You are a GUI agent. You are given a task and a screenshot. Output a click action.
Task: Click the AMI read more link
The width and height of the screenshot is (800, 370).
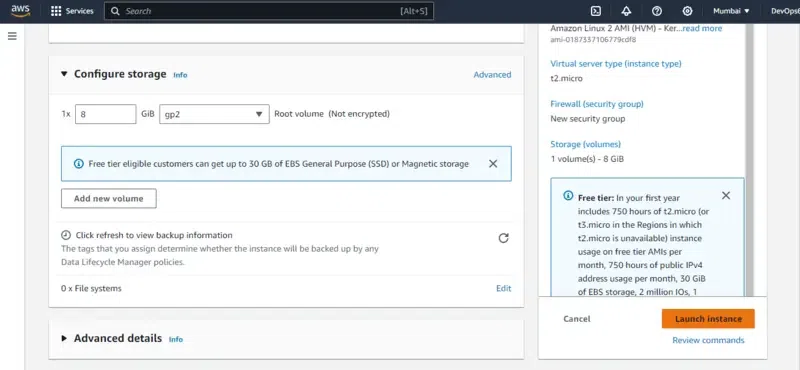click(702, 29)
